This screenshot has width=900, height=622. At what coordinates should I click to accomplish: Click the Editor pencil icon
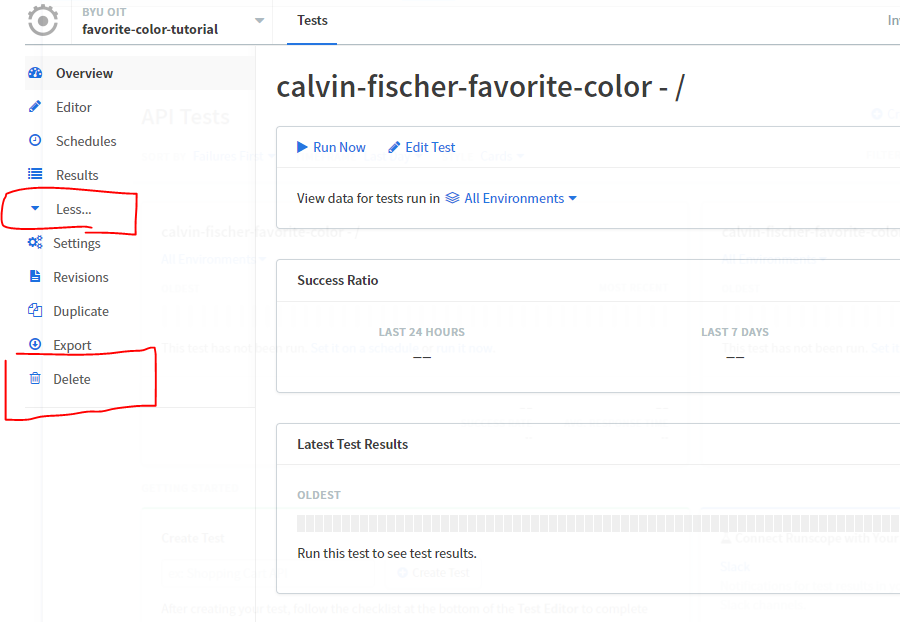click(x=35, y=107)
